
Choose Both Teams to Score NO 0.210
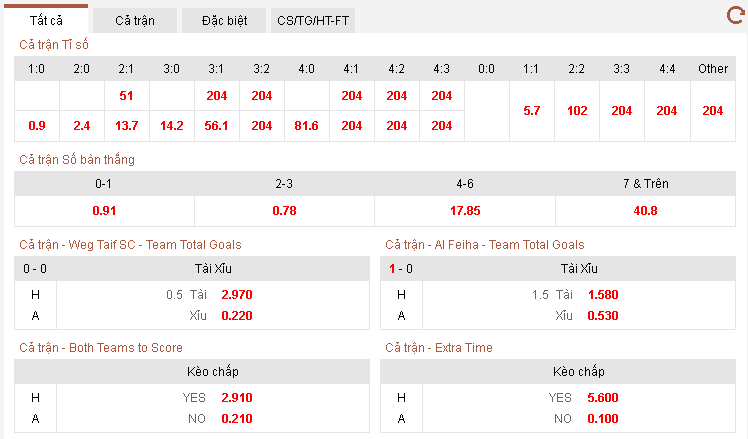[x=236, y=419]
